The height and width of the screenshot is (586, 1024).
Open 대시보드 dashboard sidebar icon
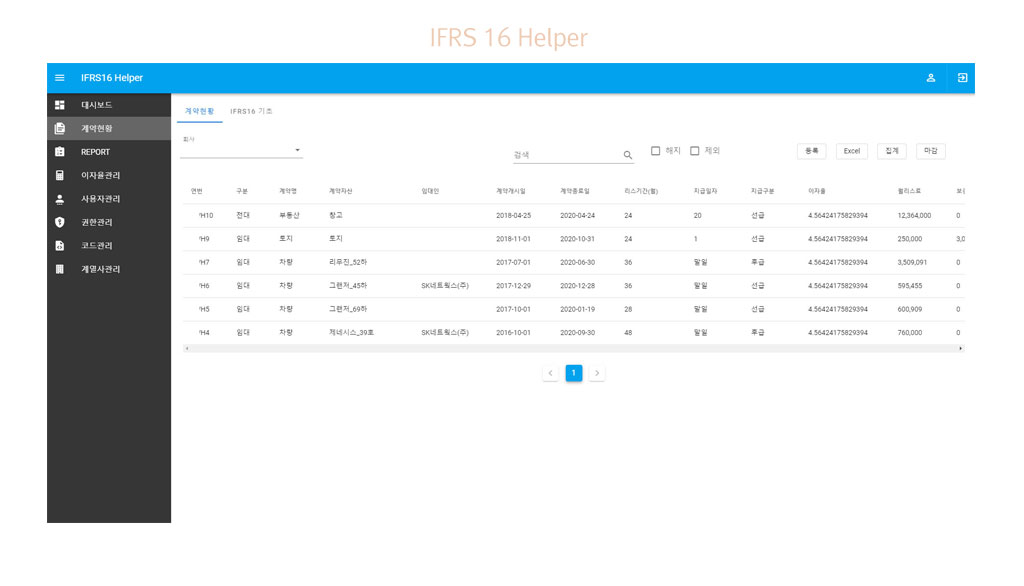pyautogui.click(x=60, y=105)
